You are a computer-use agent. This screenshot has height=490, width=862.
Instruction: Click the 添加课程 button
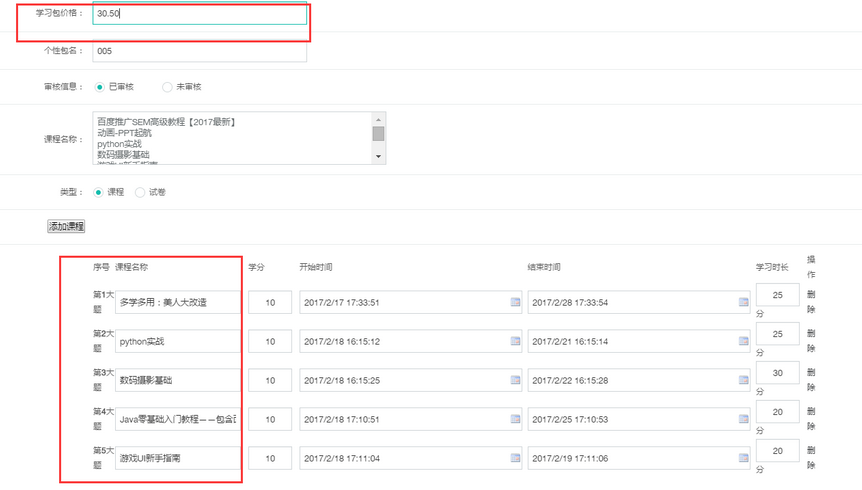tap(67, 227)
